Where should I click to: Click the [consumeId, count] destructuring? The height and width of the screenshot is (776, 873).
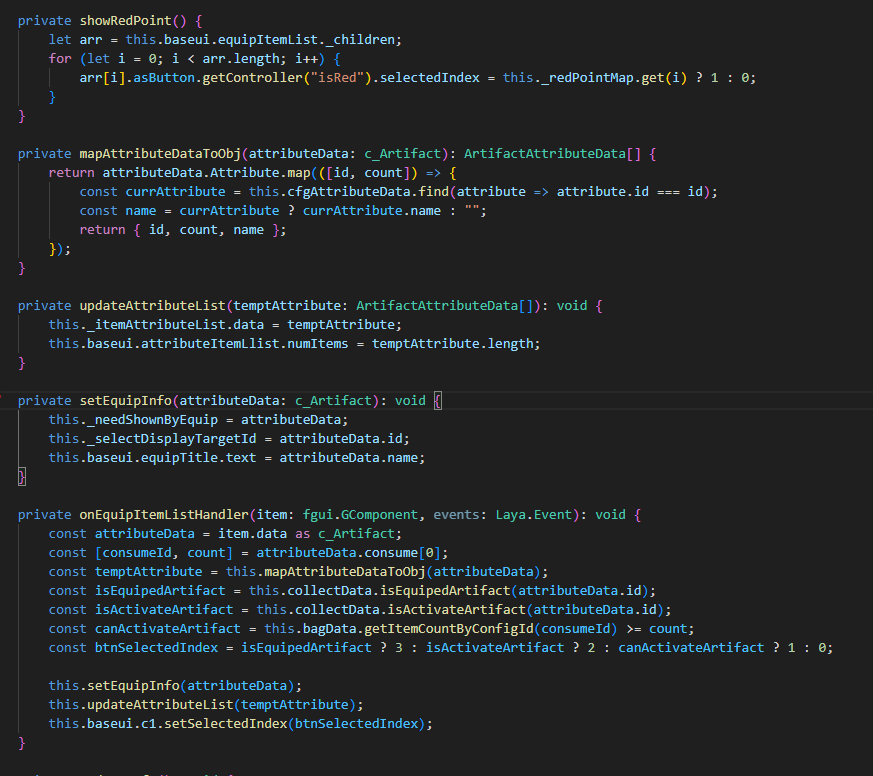pos(164,552)
